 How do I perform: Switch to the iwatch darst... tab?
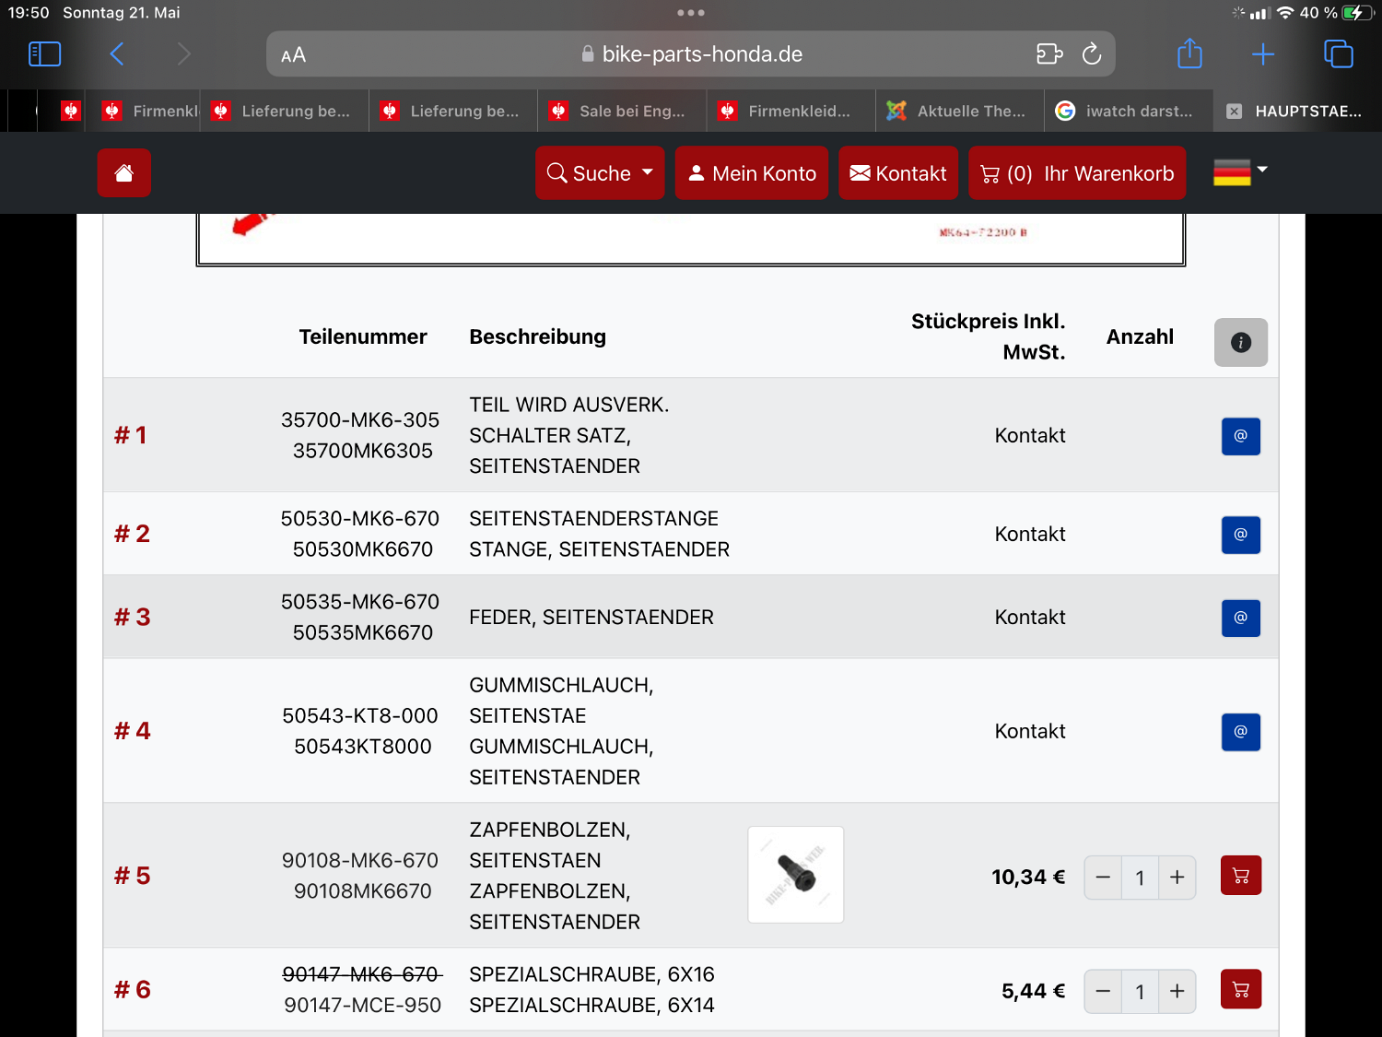1128,111
